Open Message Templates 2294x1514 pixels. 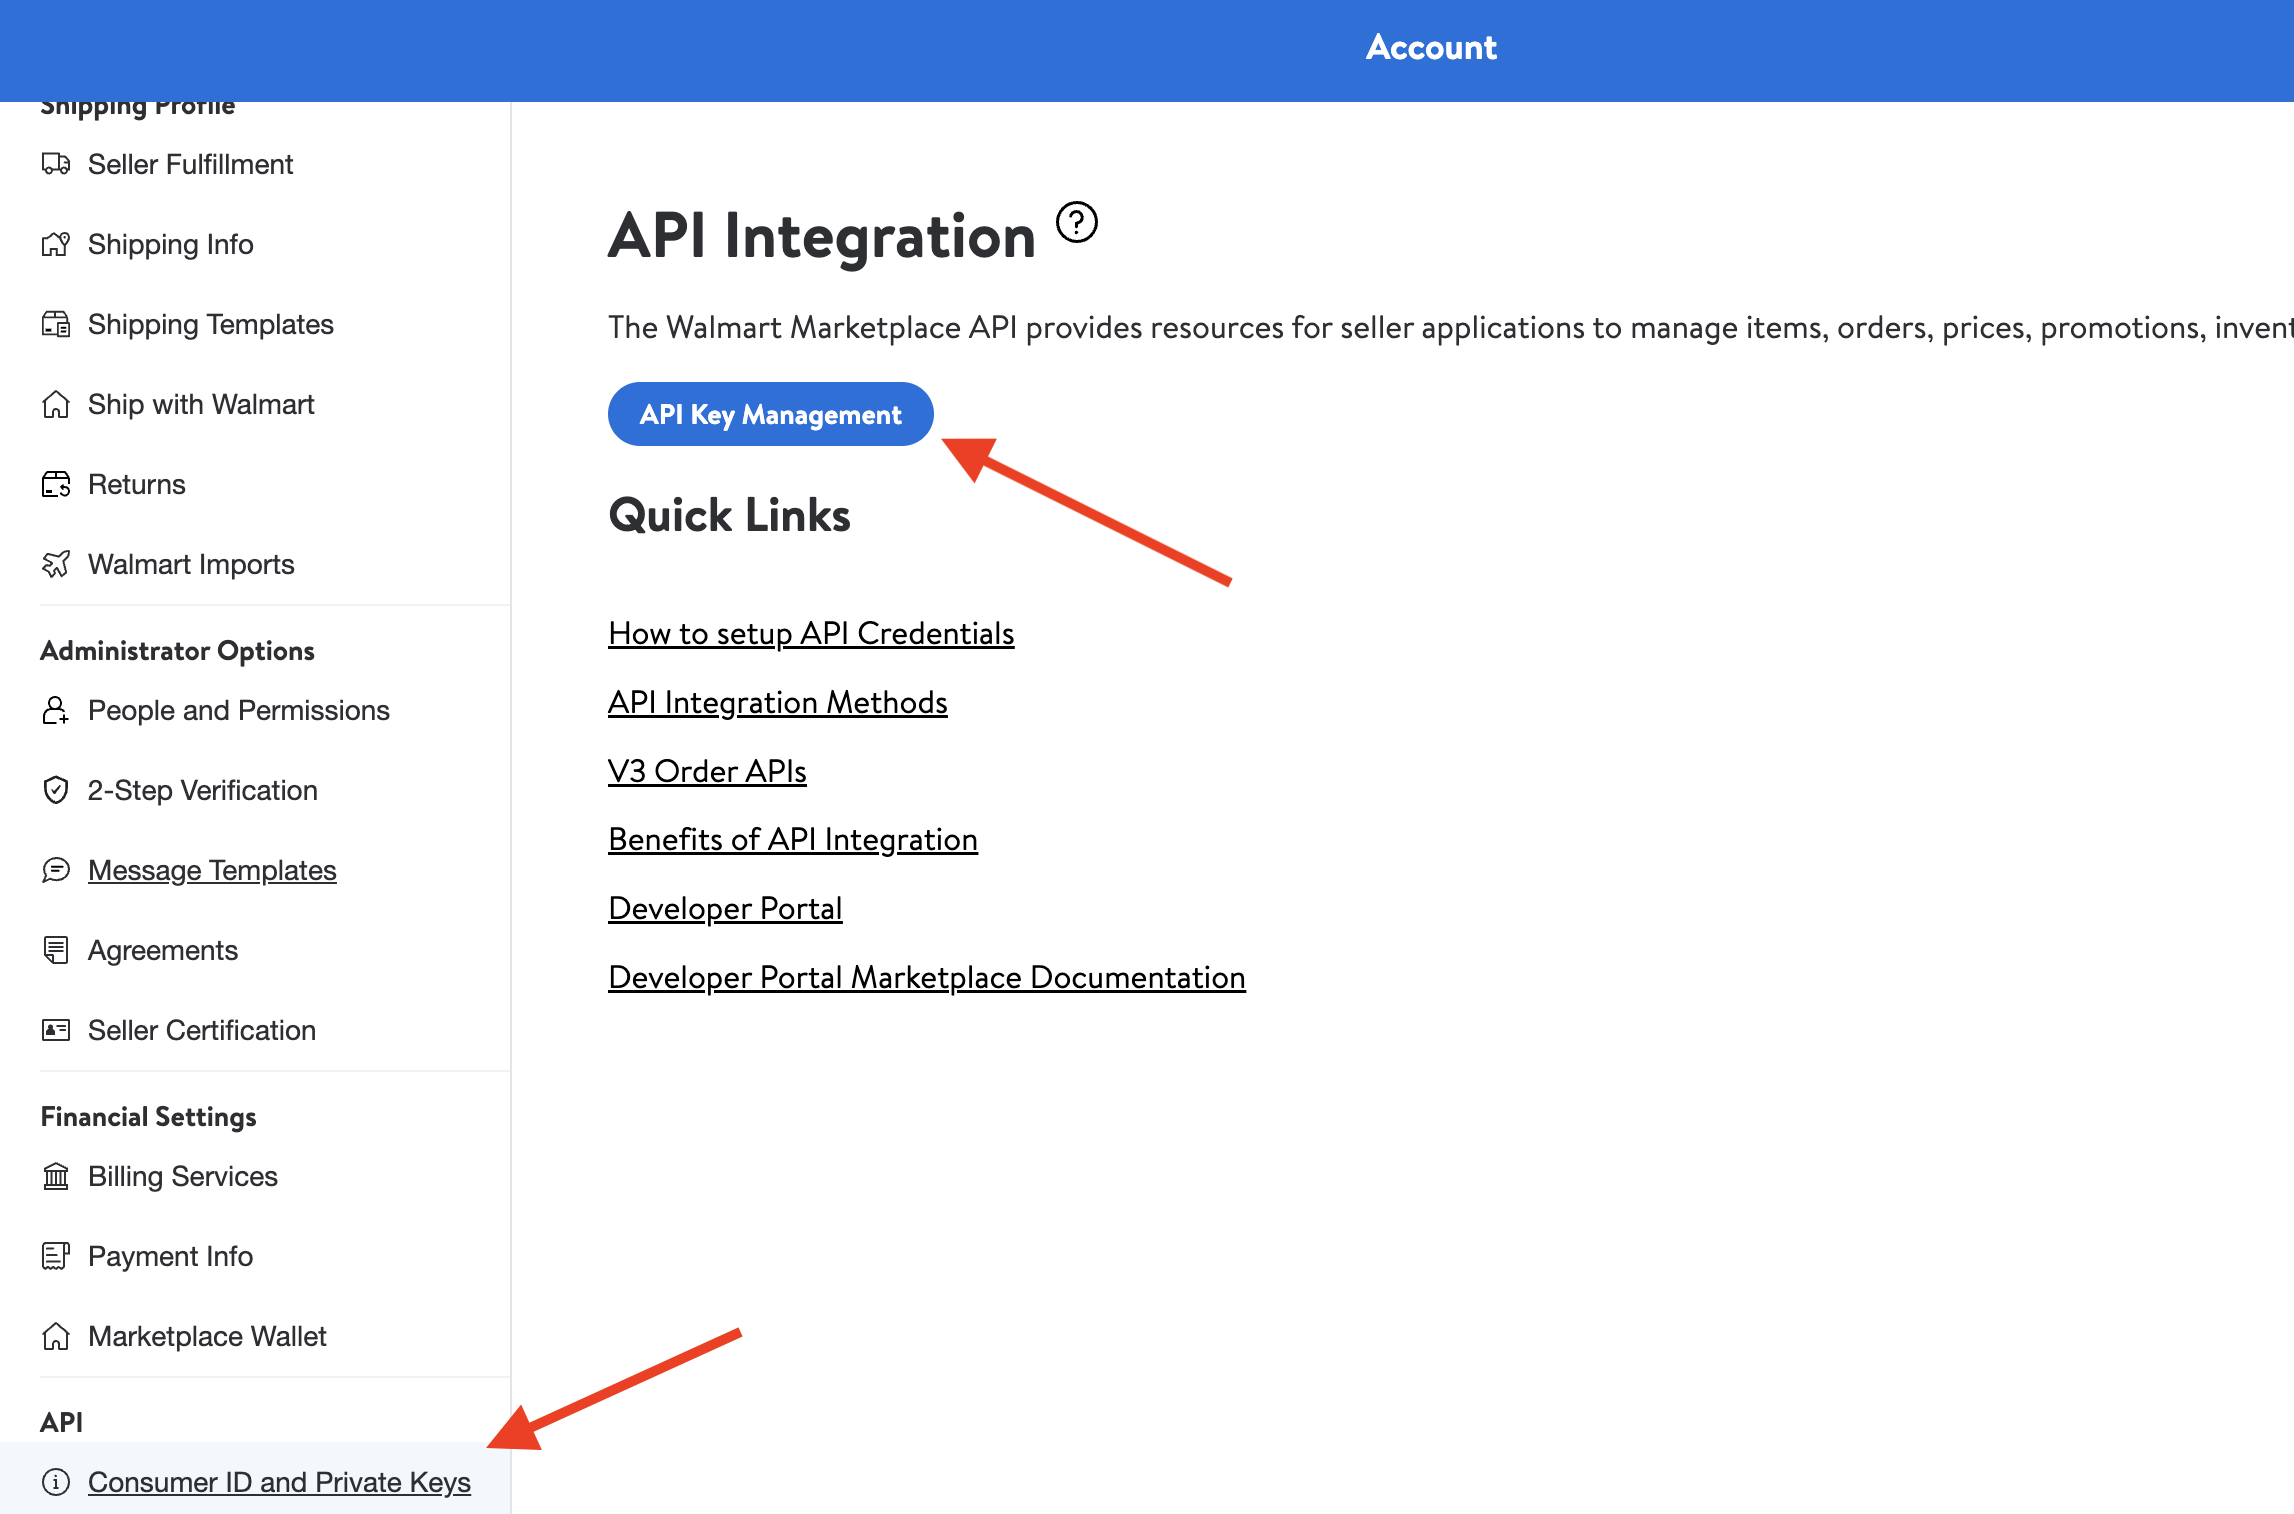tap(212, 870)
